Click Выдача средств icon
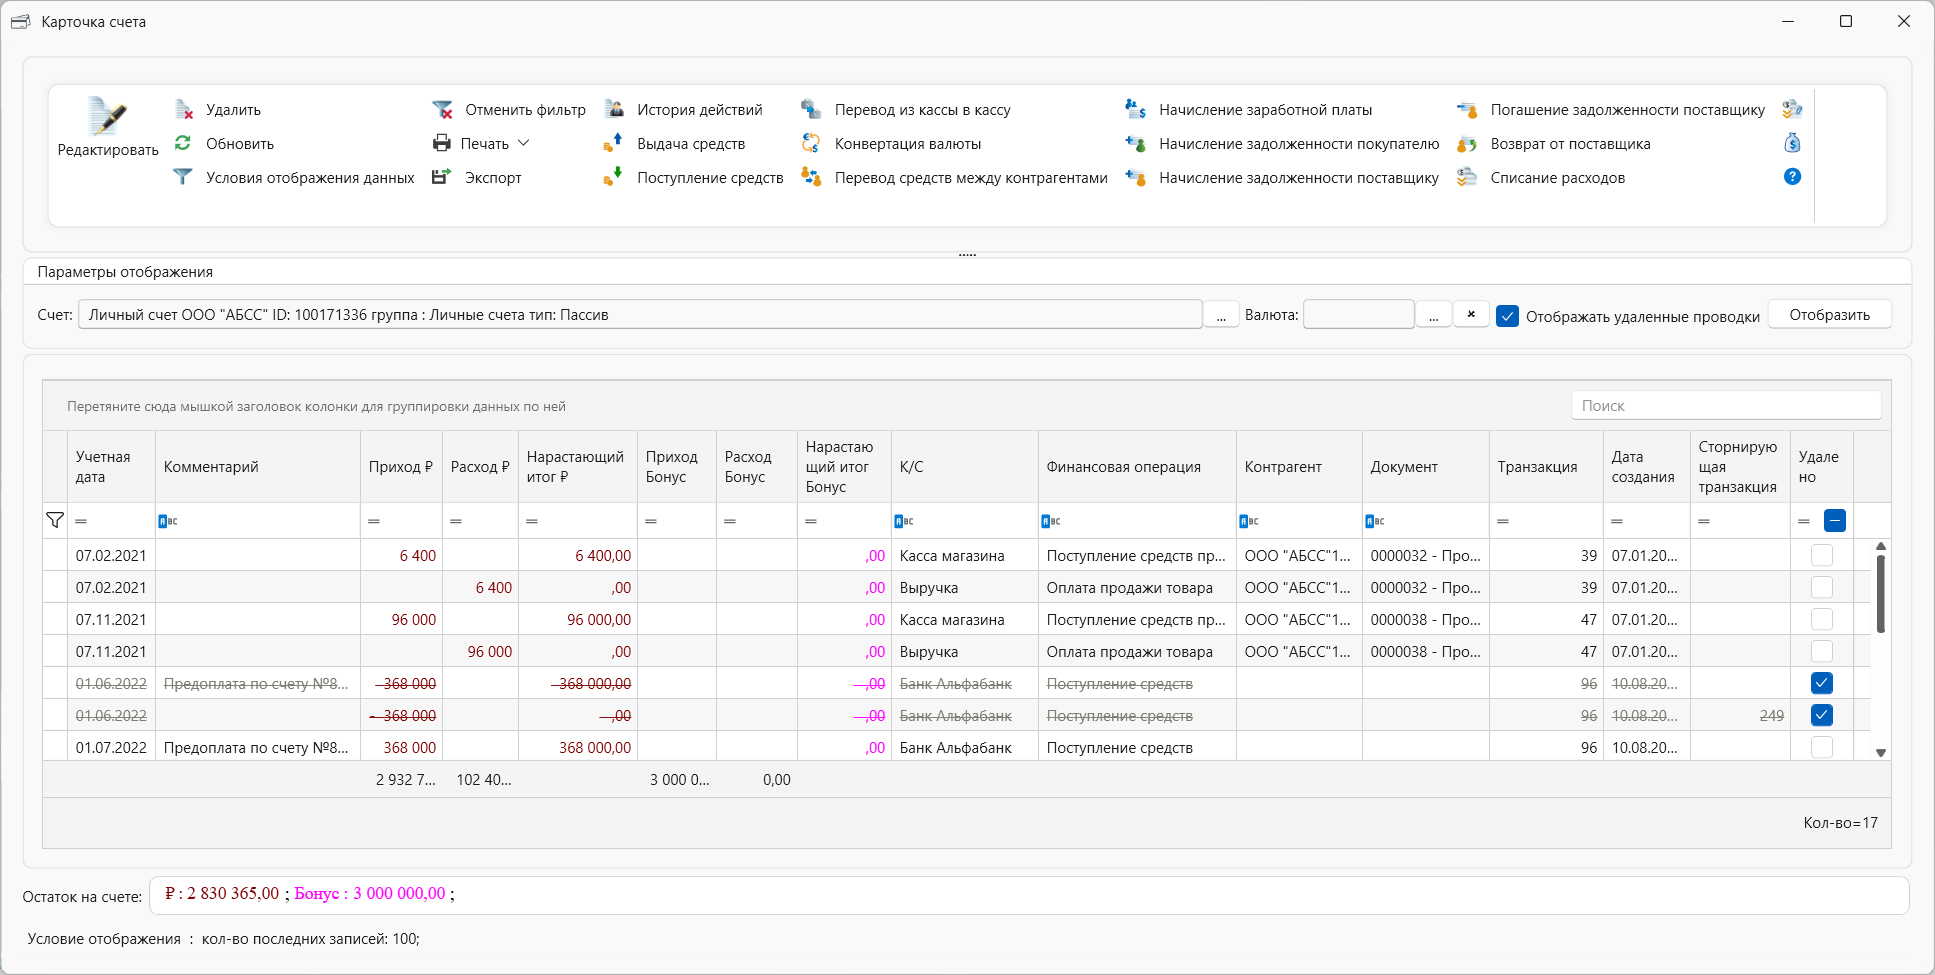 click(613, 143)
